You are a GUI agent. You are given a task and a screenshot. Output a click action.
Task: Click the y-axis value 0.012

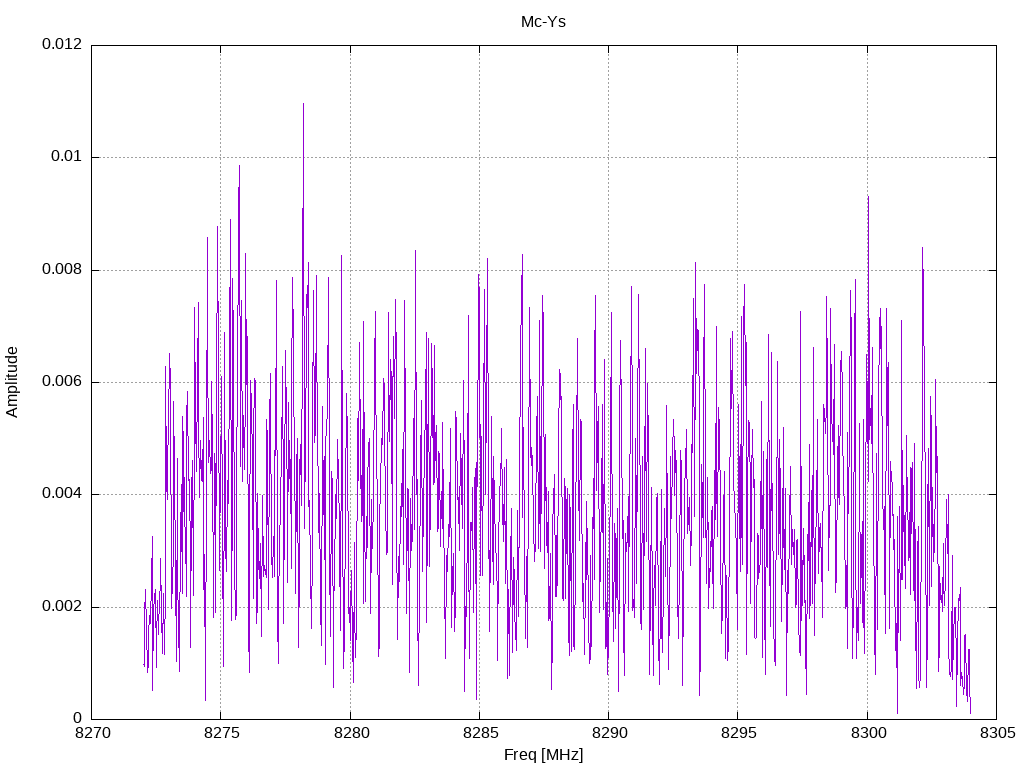[x=63, y=44]
